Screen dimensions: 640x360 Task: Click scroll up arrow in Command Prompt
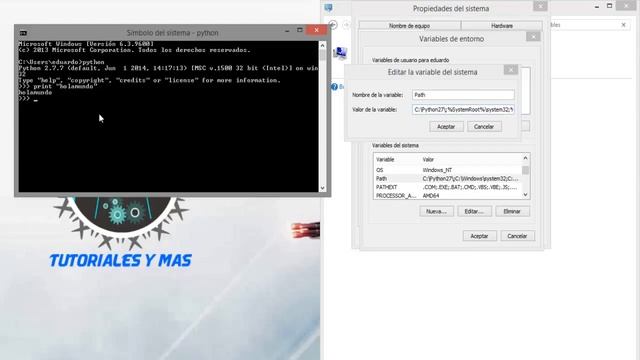click(322, 45)
